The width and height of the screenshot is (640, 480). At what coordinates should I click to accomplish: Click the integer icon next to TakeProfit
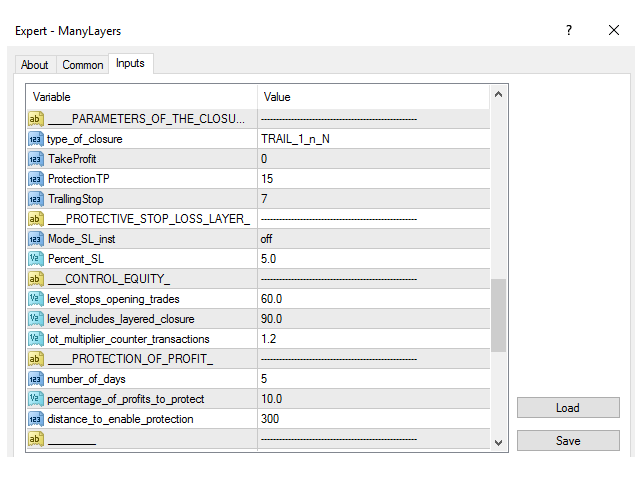[x=36, y=159]
